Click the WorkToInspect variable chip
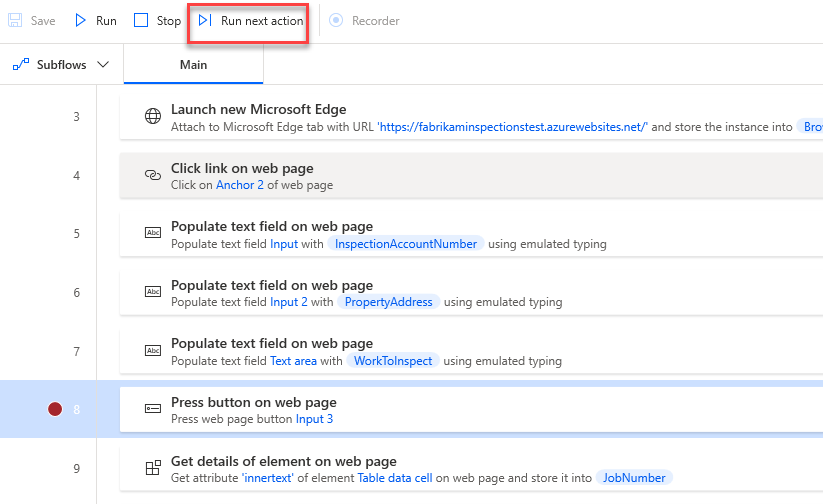Screen dimensions: 823x504 395,361
